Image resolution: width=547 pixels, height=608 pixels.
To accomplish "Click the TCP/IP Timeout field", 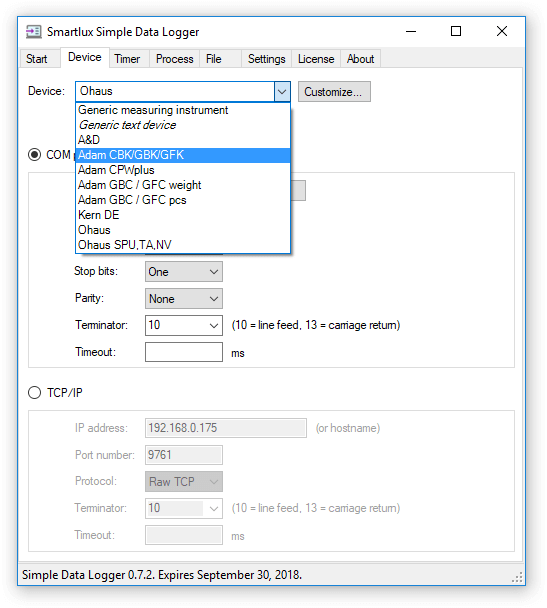I will 184,535.
